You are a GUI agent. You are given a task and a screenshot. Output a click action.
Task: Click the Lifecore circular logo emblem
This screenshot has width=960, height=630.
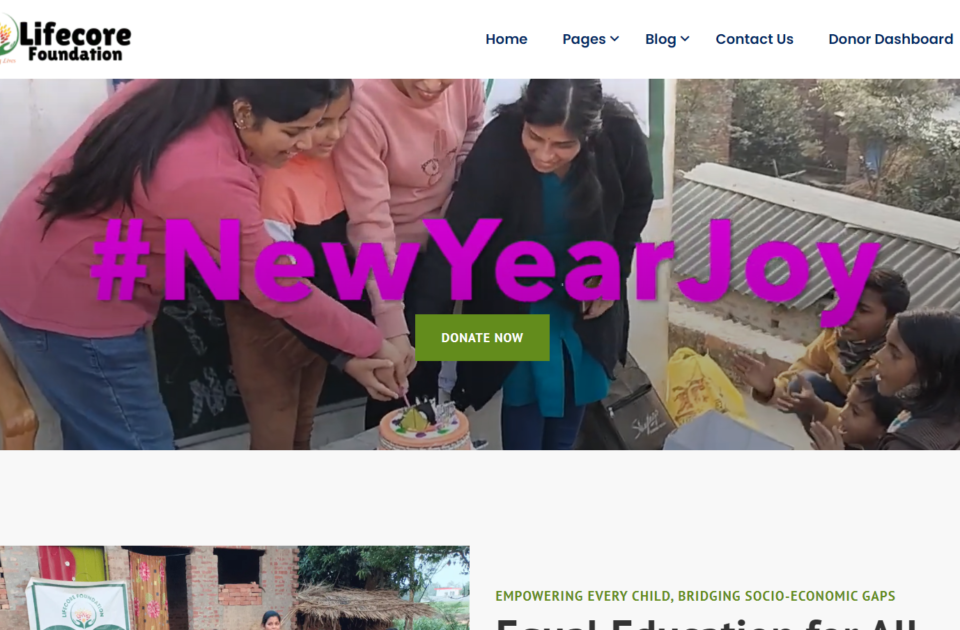[x=7, y=36]
